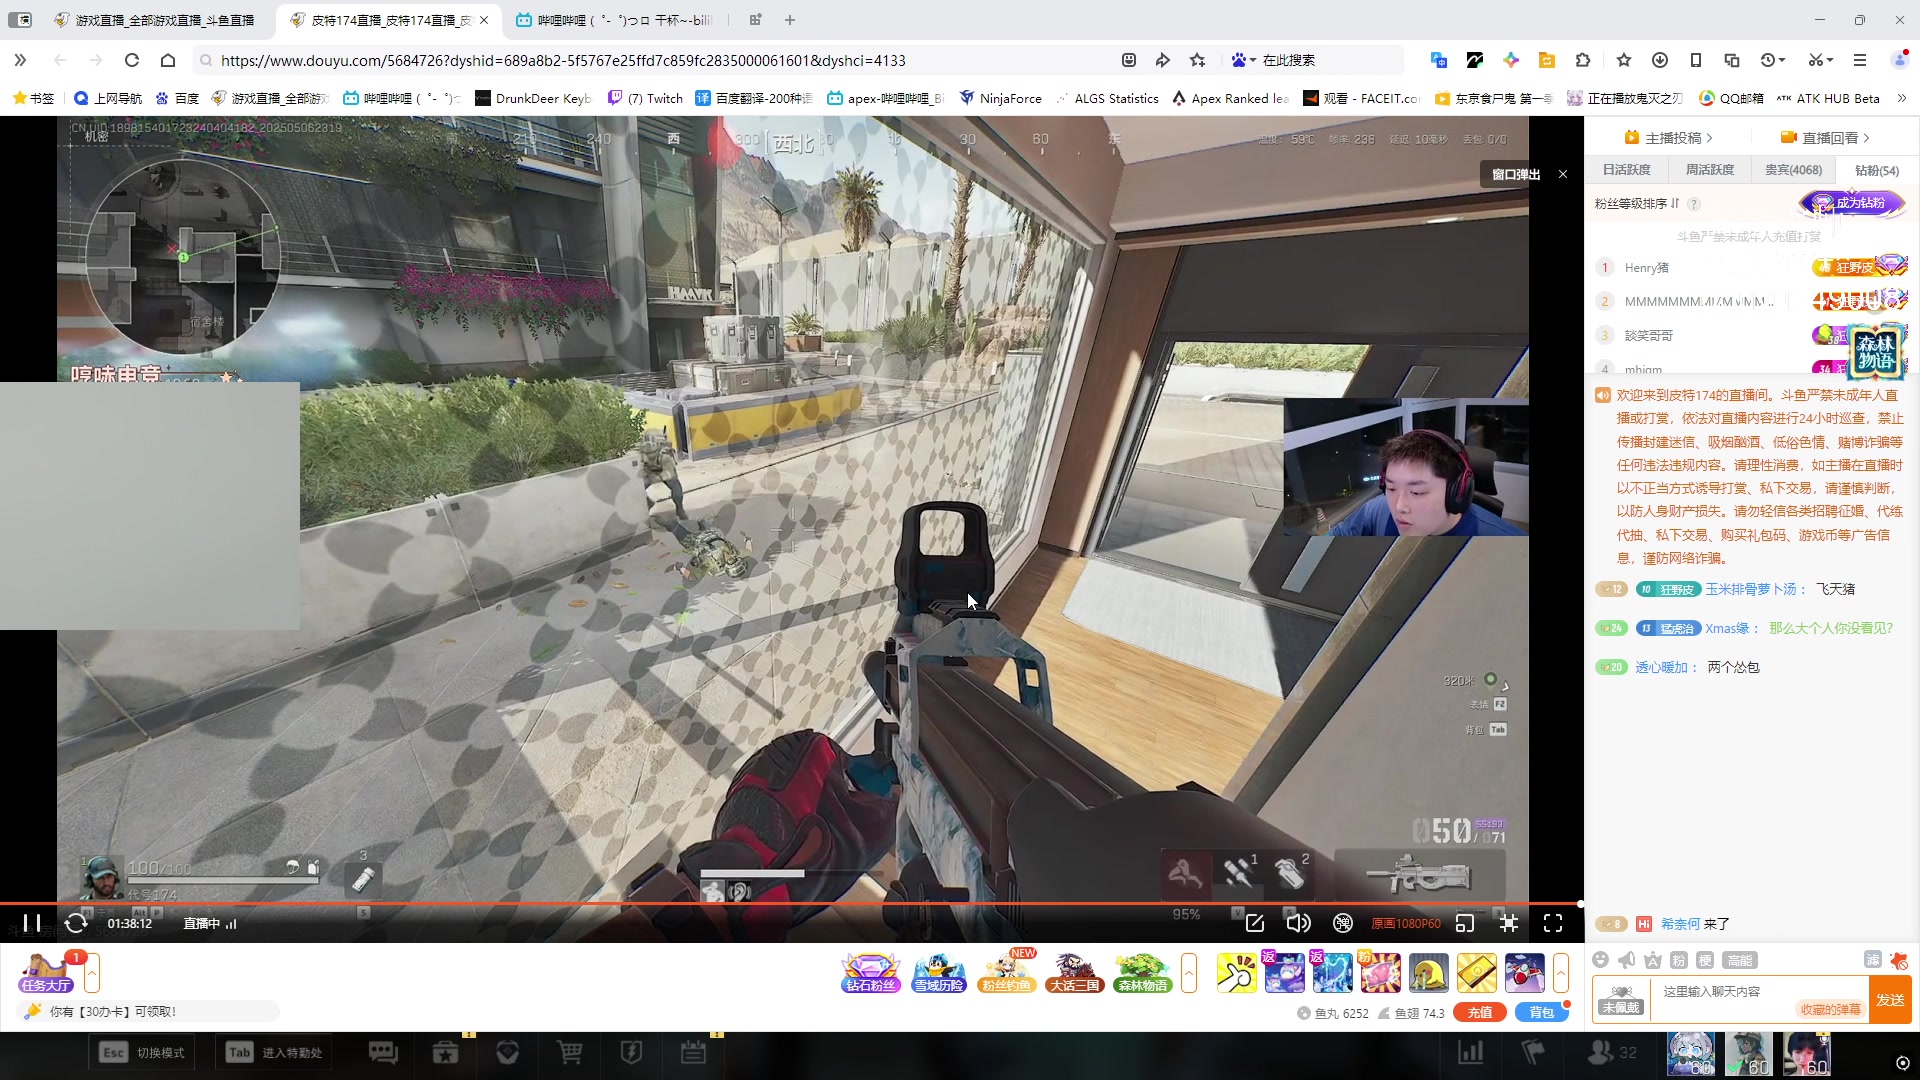Toggle 滤 chat filter
Image resolution: width=1920 pixels, height=1080 pixels.
pyautogui.click(x=1873, y=960)
